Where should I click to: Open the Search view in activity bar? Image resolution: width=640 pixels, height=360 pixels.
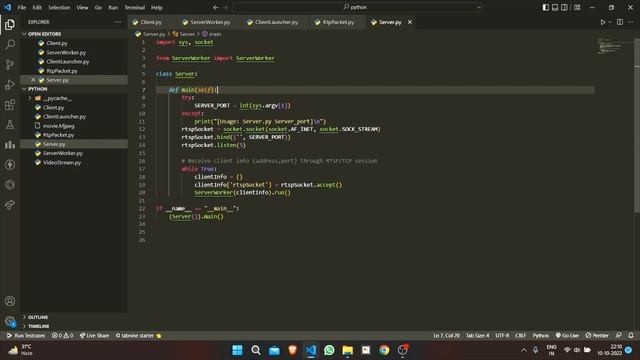pyautogui.click(x=10, y=44)
